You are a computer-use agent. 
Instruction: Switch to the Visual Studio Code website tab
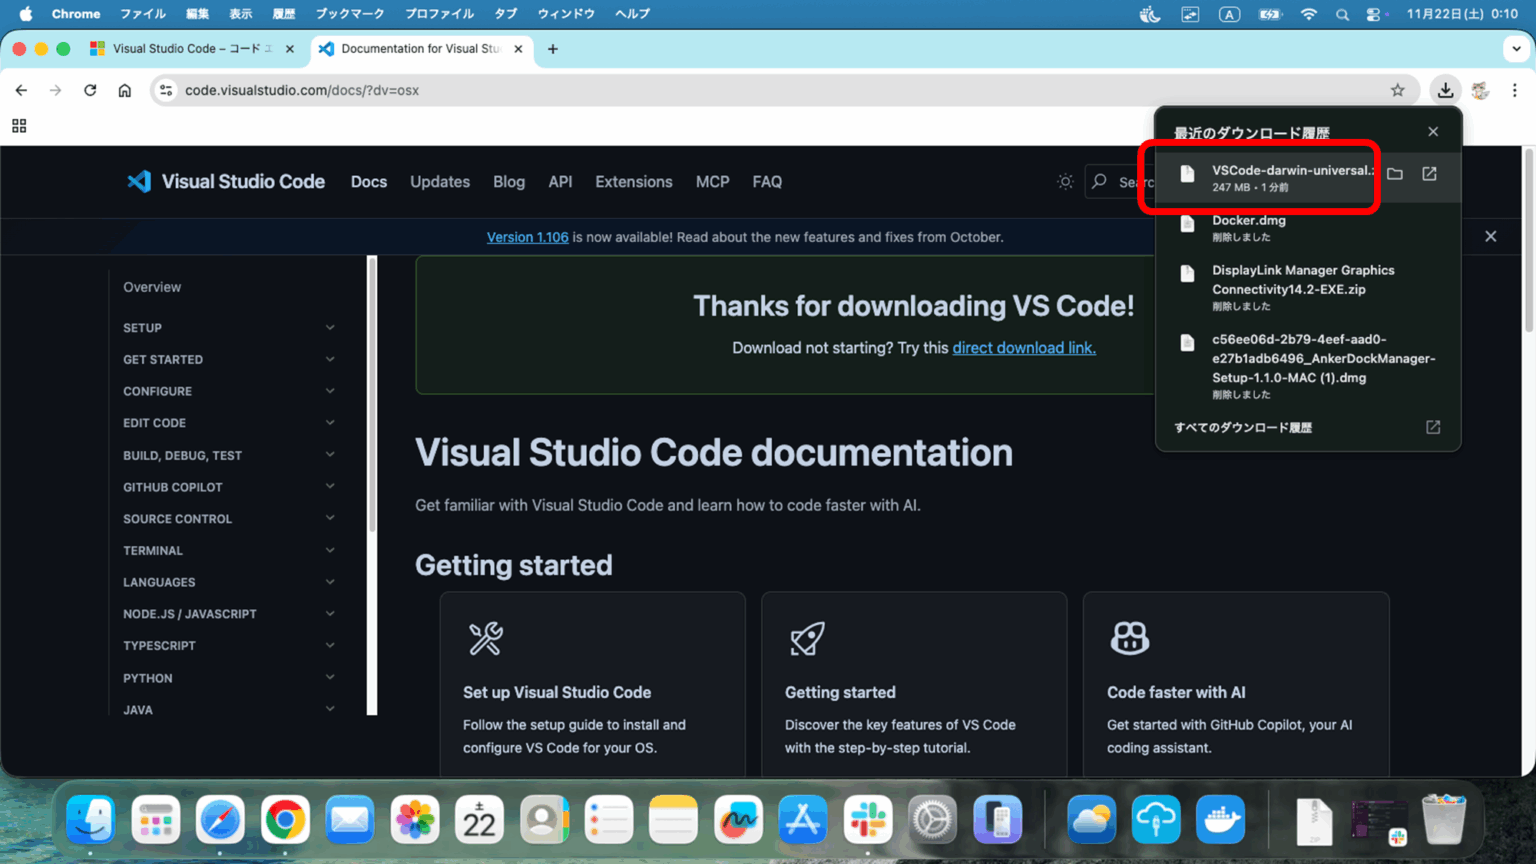[x=190, y=47]
